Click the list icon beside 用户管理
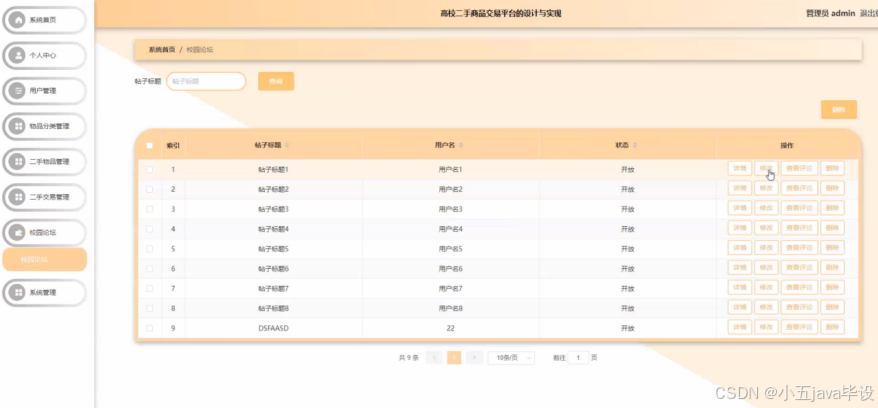Image resolution: width=878 pixels, height=408 pixels. [18, 91]
